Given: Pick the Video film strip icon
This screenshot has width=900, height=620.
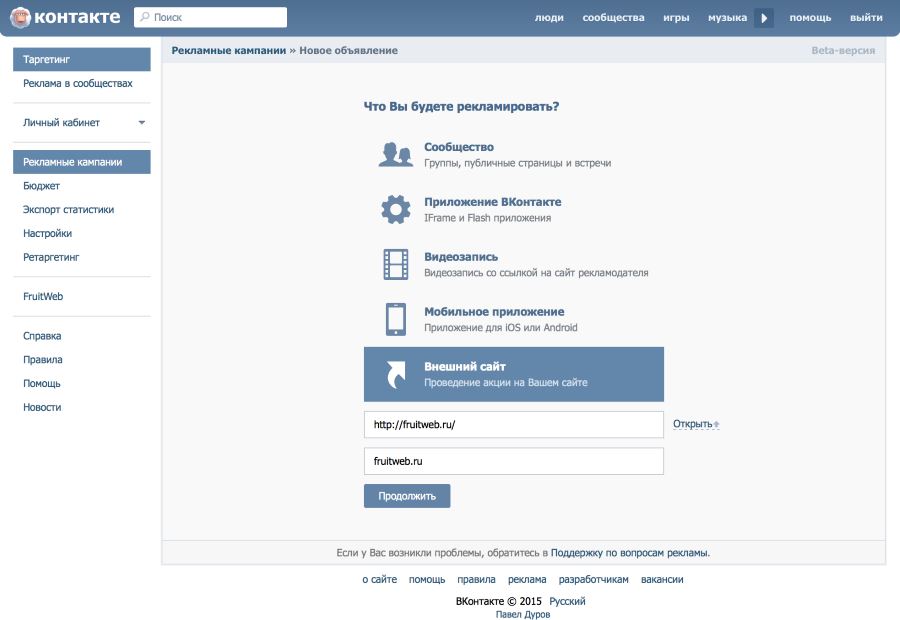Looking at the screenshot, I should pos(396,264).
